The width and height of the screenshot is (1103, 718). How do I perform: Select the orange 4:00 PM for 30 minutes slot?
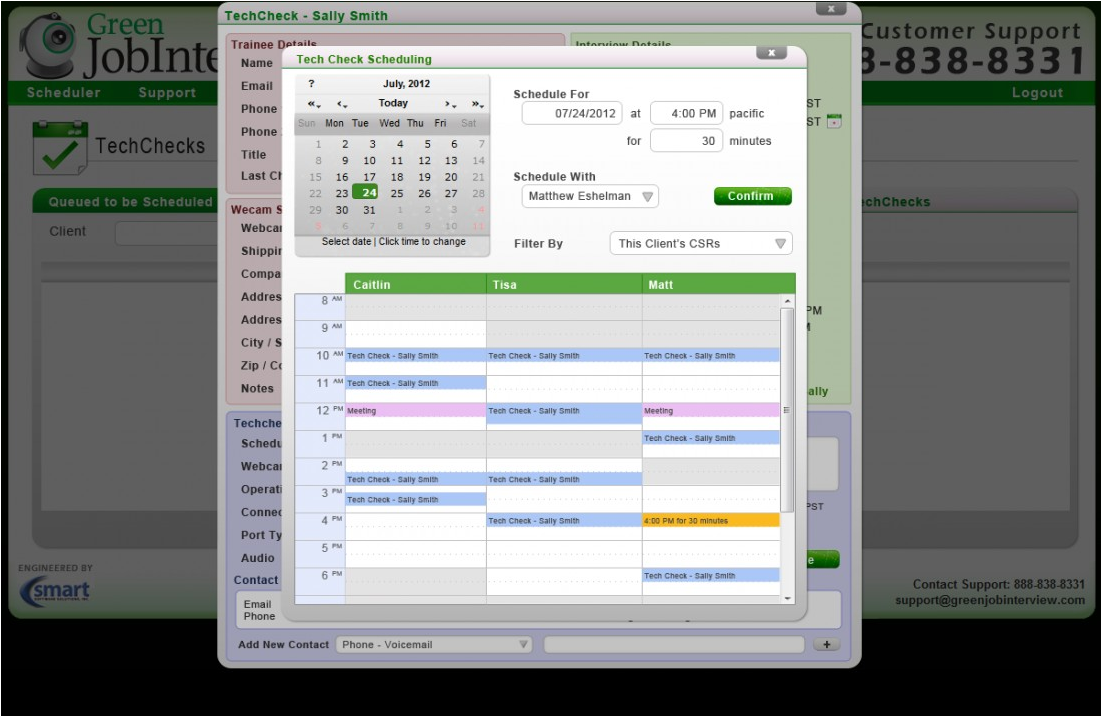pyautogui.click(x=711, y=520)
